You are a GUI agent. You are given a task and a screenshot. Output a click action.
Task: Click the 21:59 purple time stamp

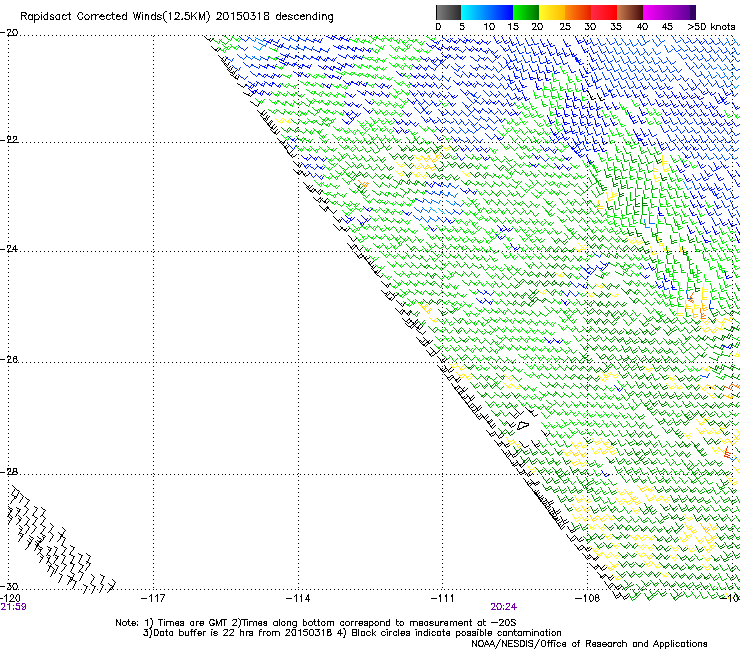[13, 607]
